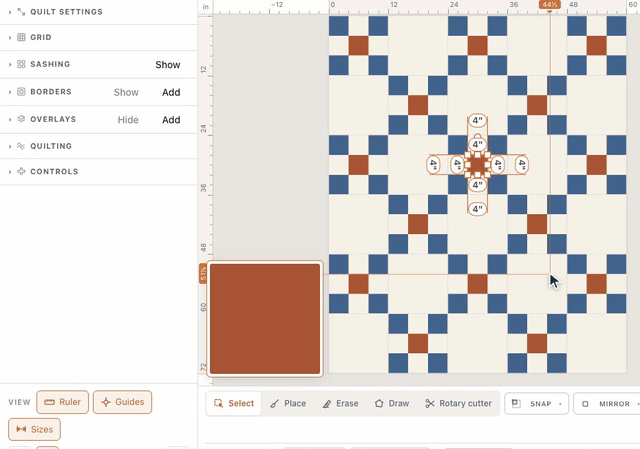Image resolution: width=640 pixels, height=449 pixels.
Task: Click the 'in' ruler units label
Action: click(206, 7)
